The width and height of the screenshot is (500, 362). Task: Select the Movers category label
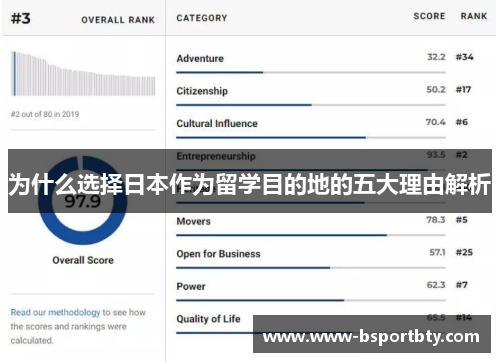pyautogui.click(x=193, y=221)
